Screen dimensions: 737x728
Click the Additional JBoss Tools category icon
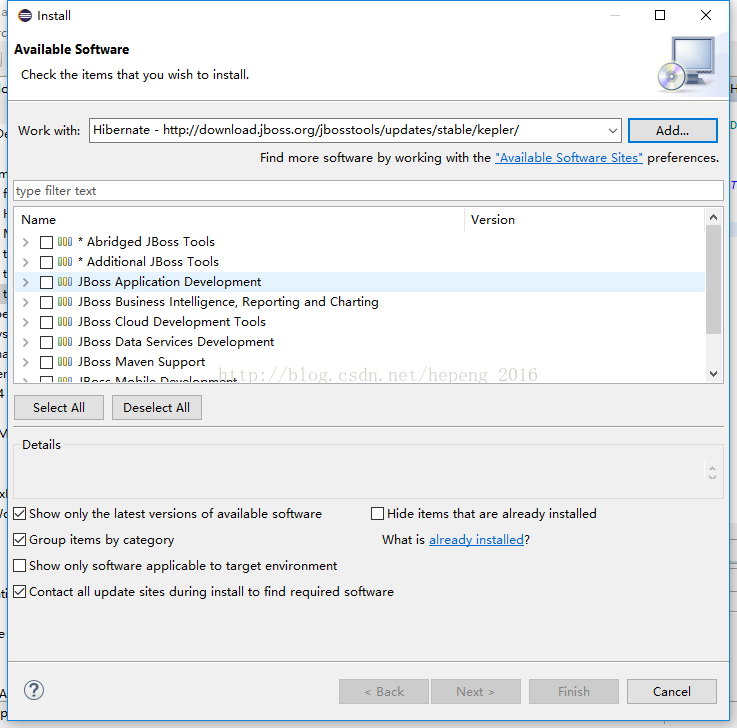coord(65,262)
